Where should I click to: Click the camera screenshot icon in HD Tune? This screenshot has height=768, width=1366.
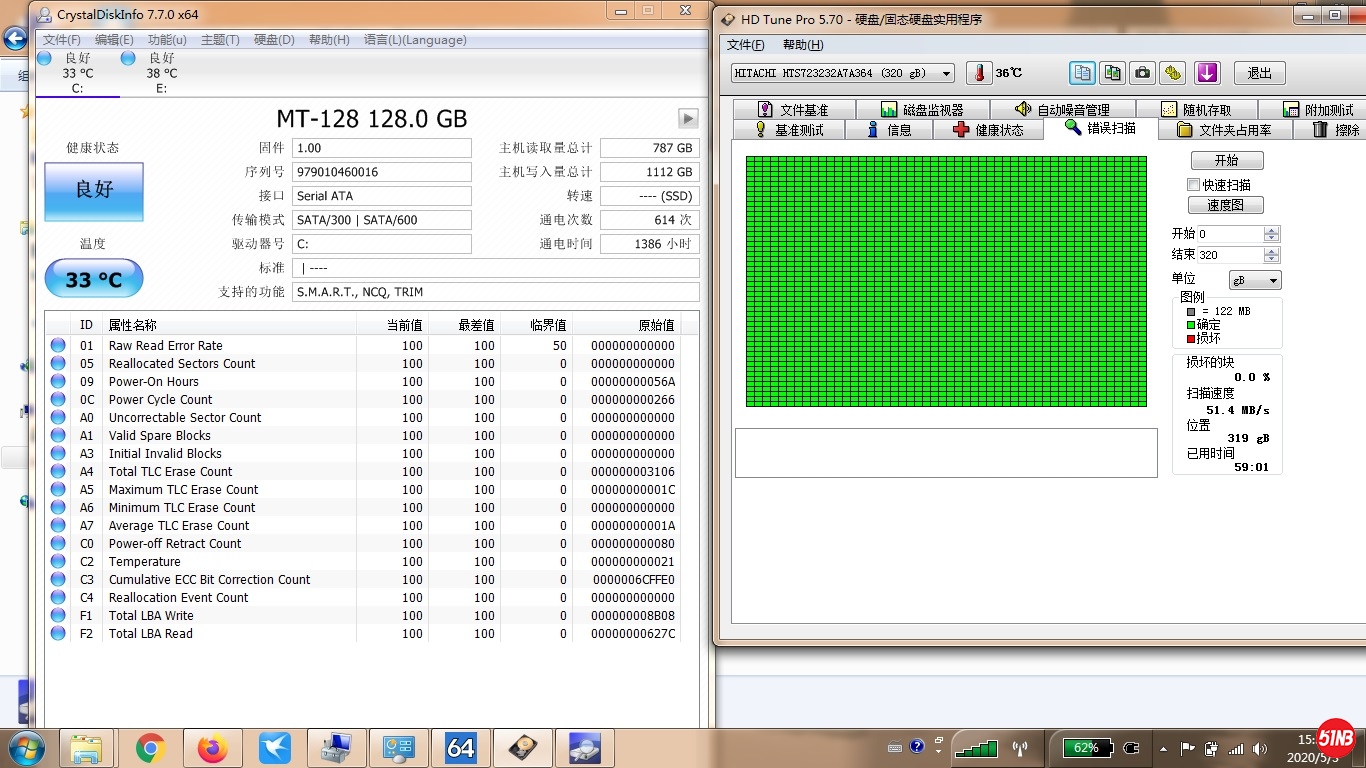pyautogui.click(x=1142, y=73)
